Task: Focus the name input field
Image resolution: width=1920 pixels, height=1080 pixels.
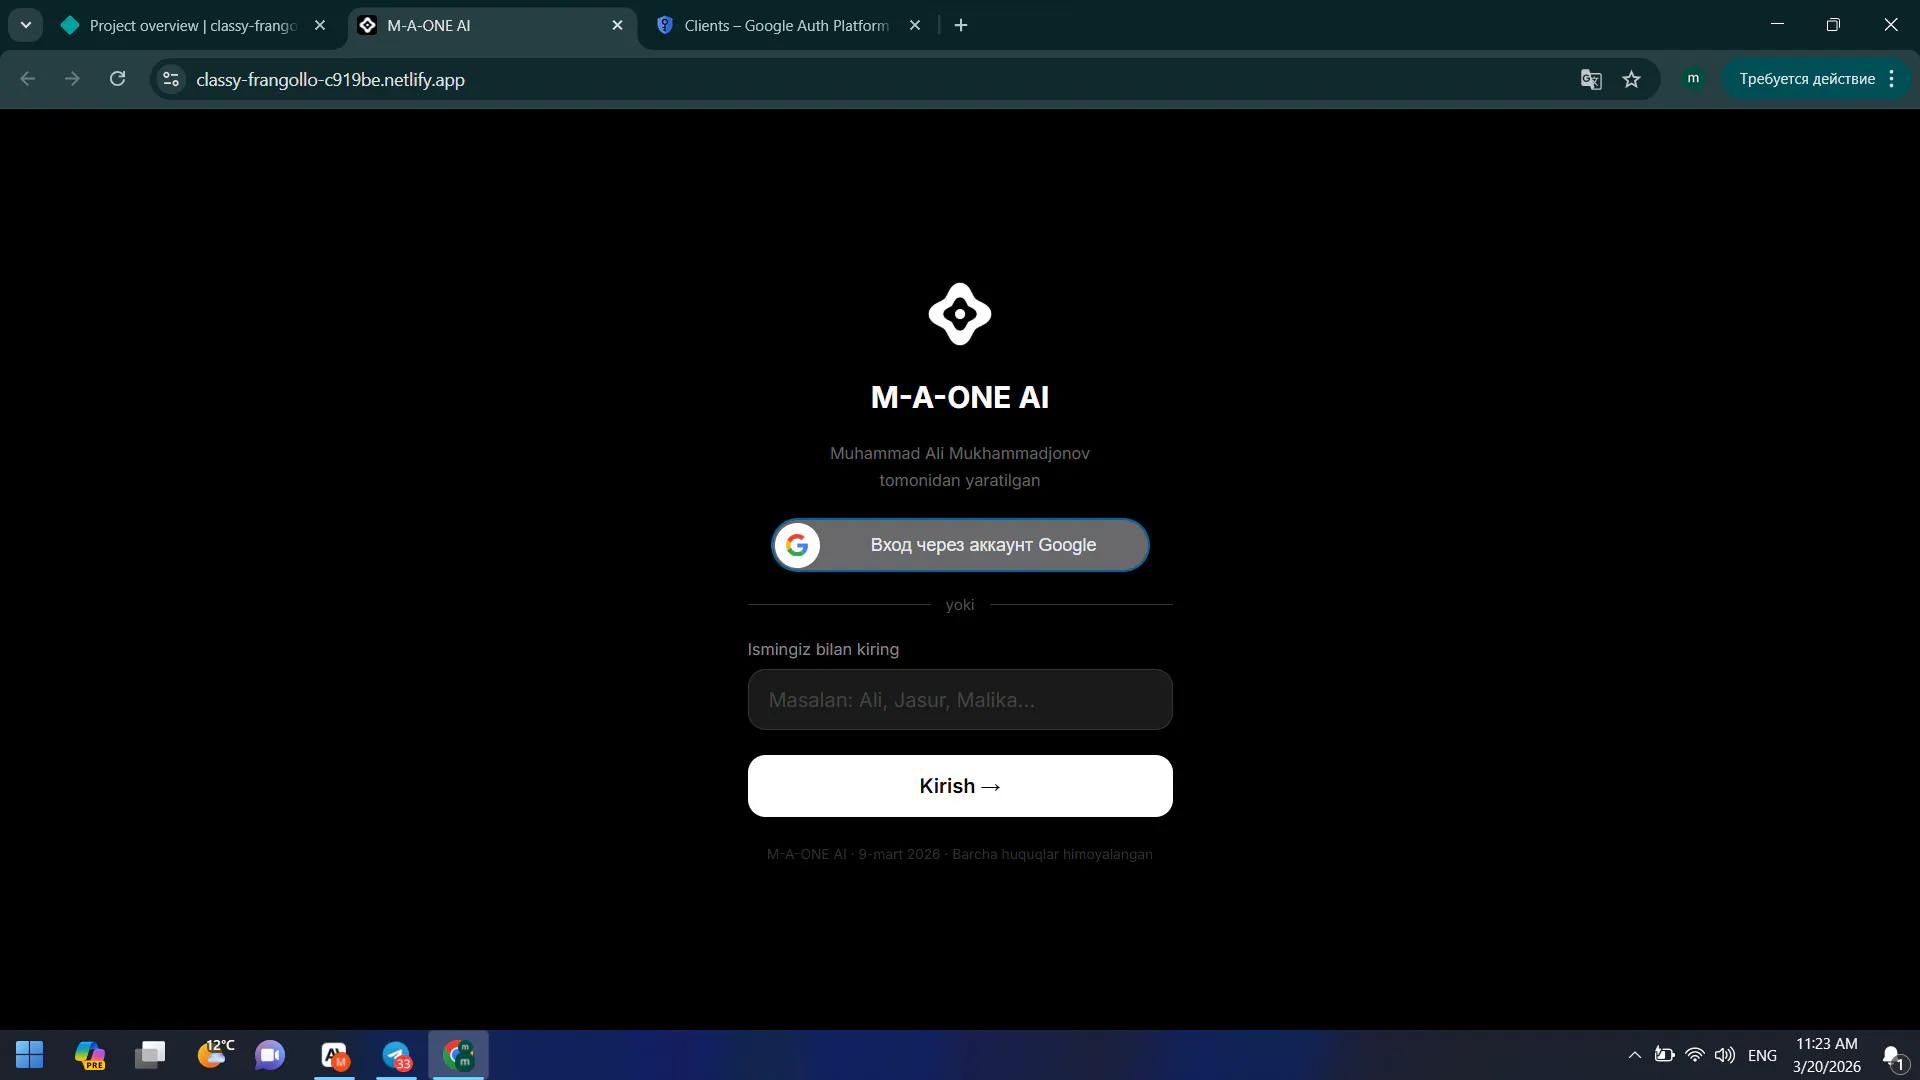Action: tap(960, 700)
